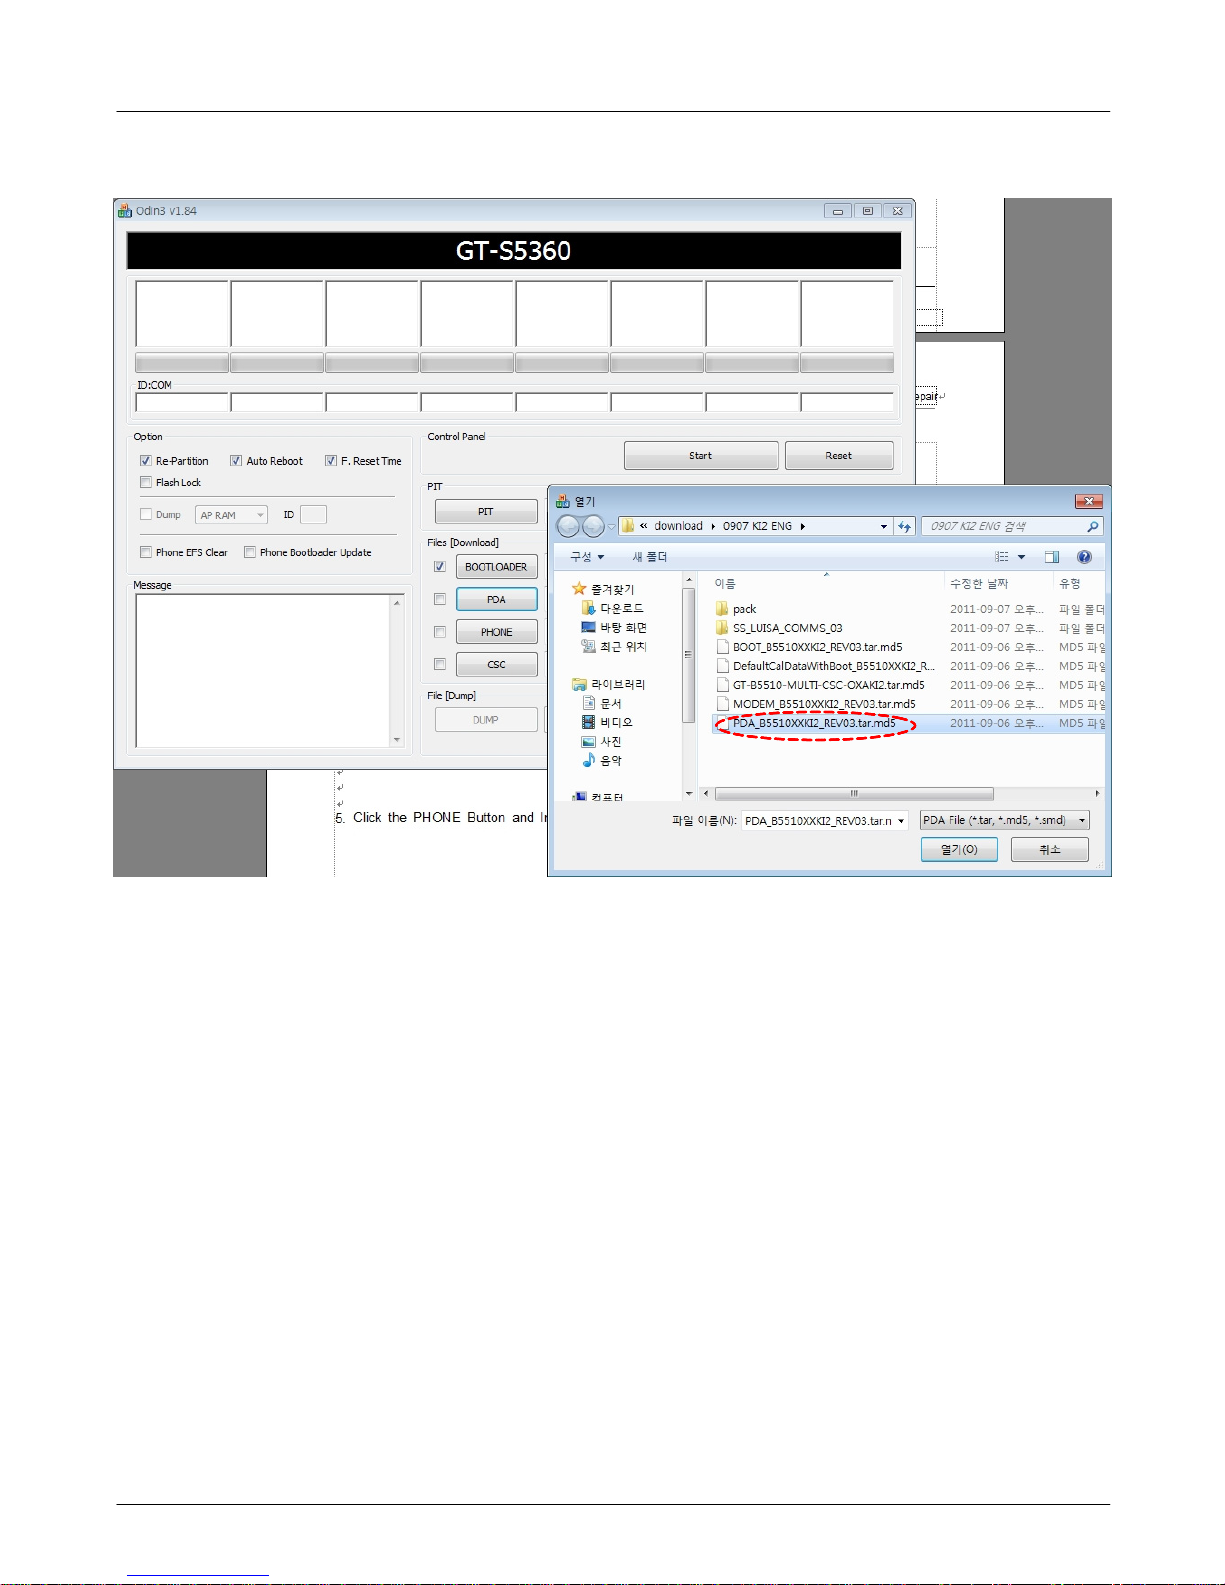The width and height of the screenshot is (1225, 1585).
Task: Uncheck Auto Reboot option
Action: point(236,461)
